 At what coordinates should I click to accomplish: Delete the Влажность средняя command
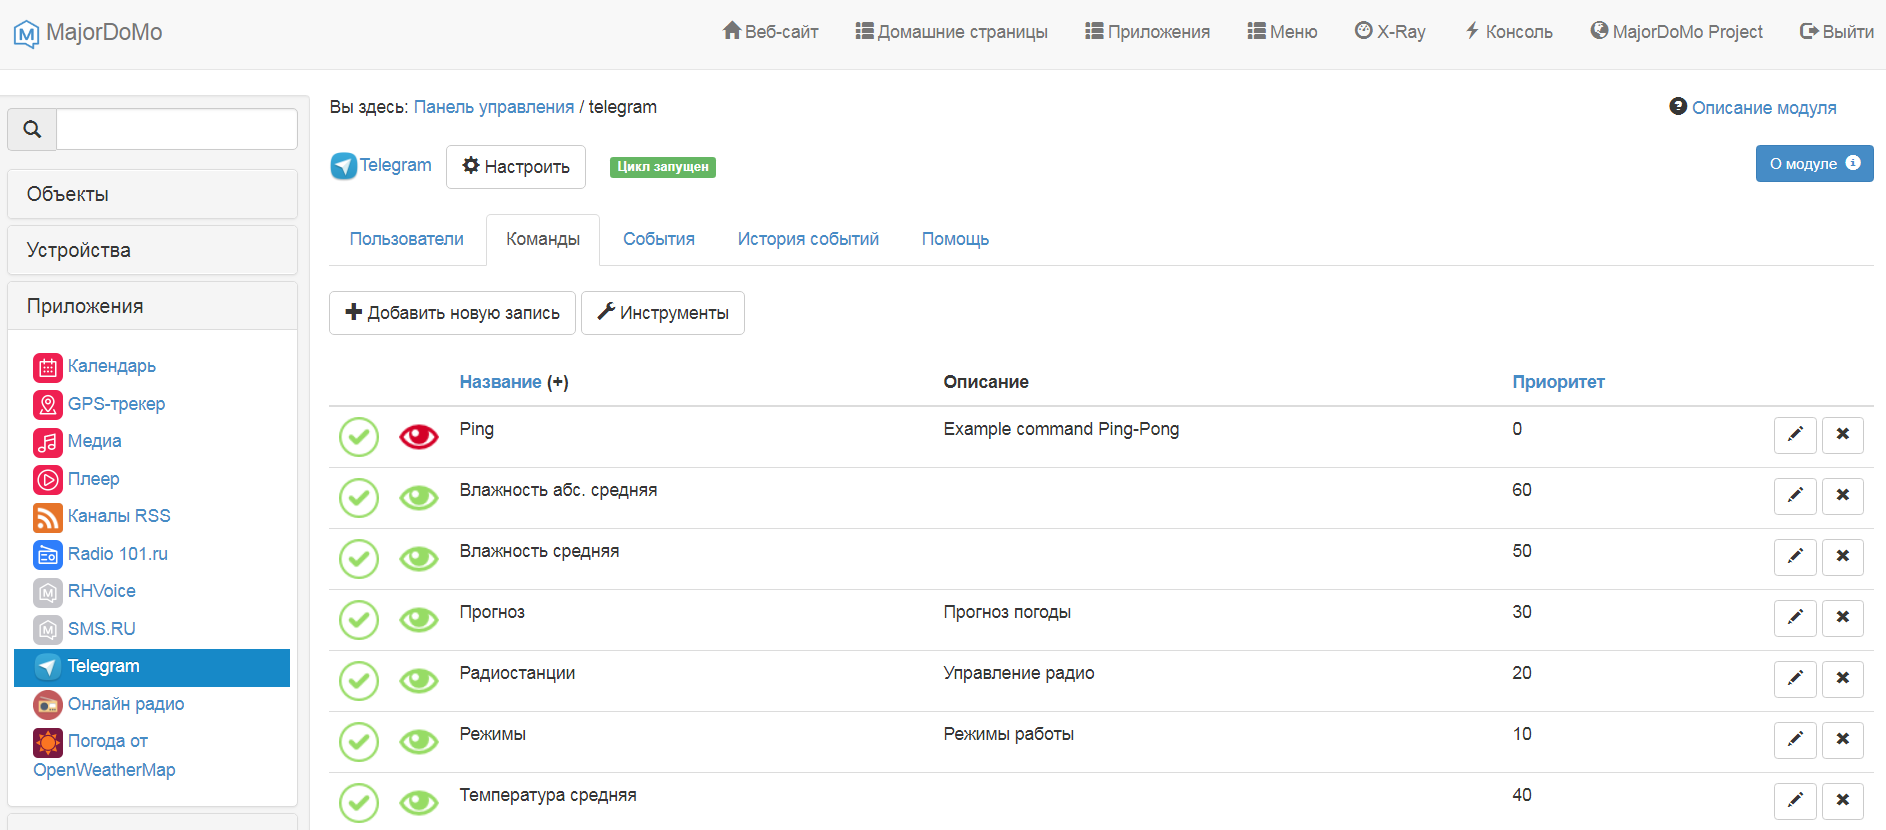tap(1843, 556)
